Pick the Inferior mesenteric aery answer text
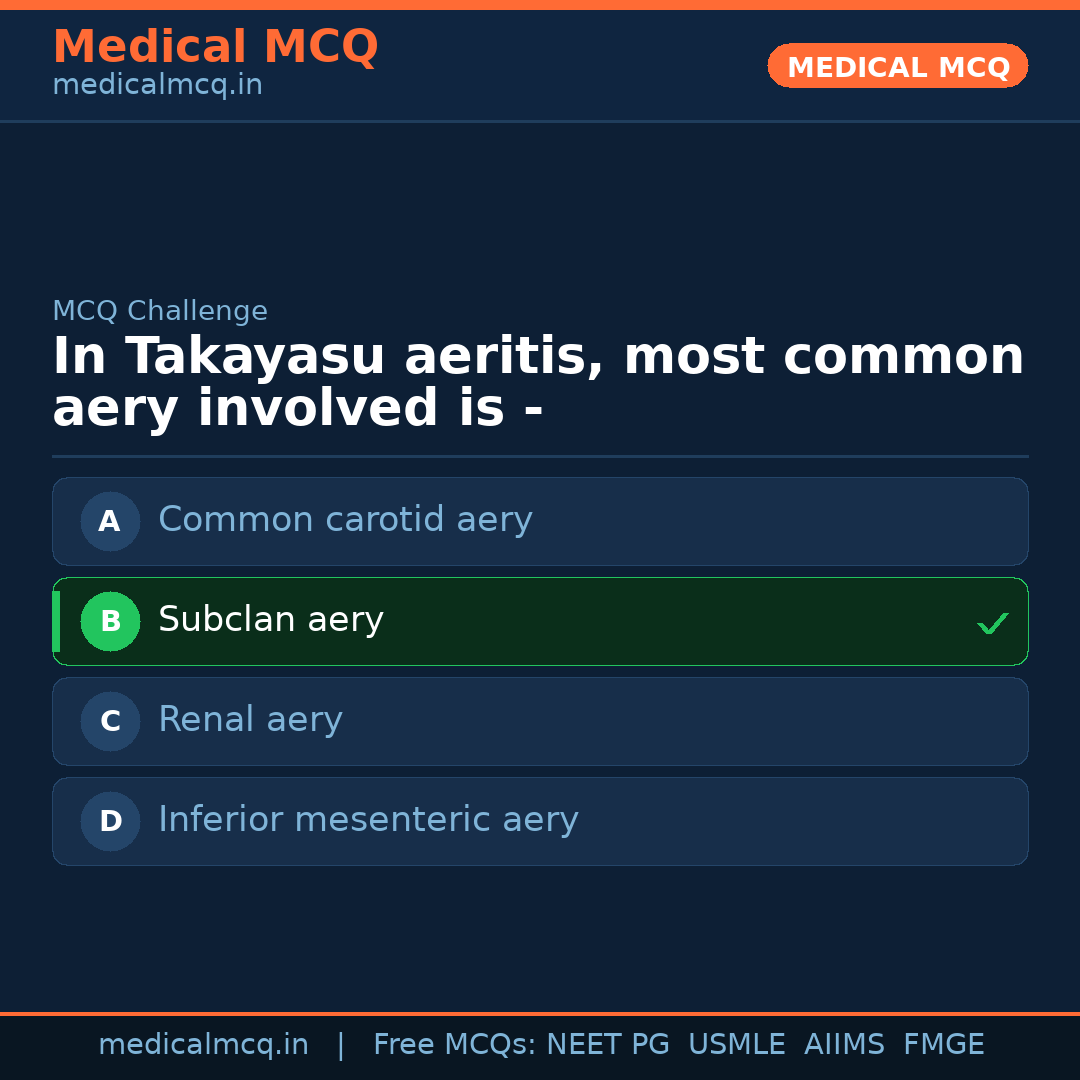This screenshot has height=1080, width=1080. pyautogui.click(x=368, y=820)
